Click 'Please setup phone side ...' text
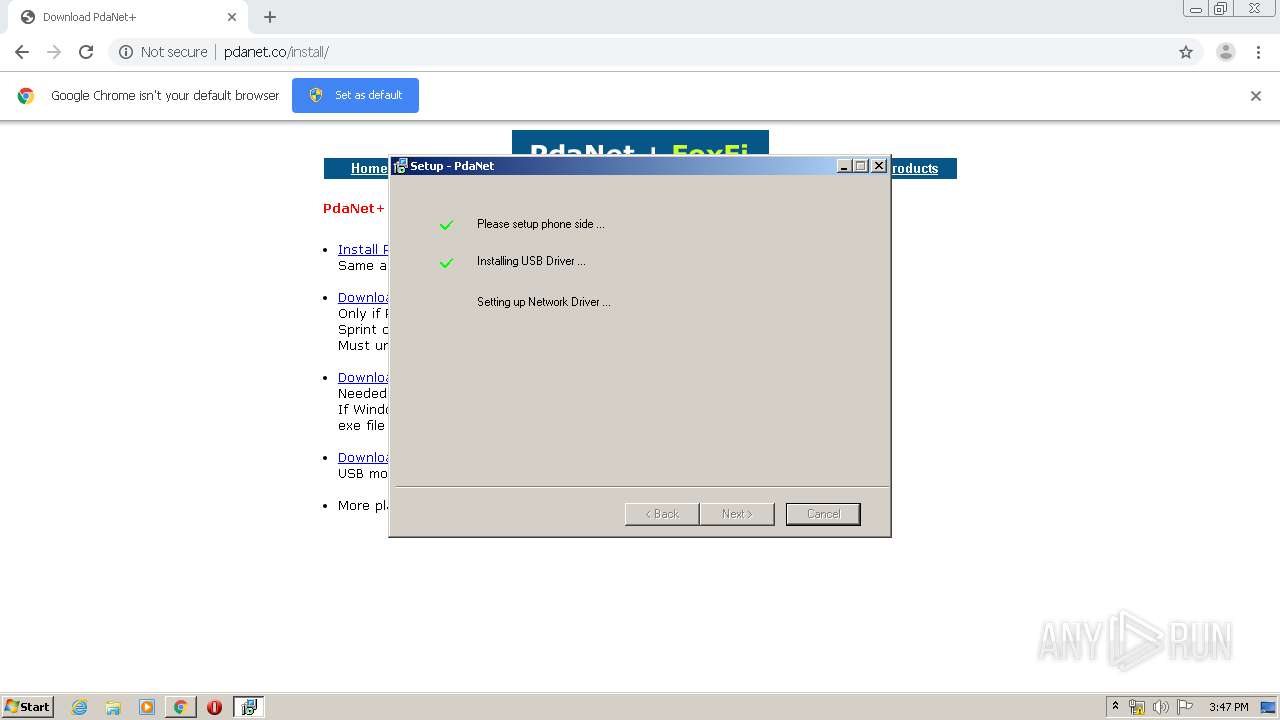1280x720 pixels. point(540,224)
